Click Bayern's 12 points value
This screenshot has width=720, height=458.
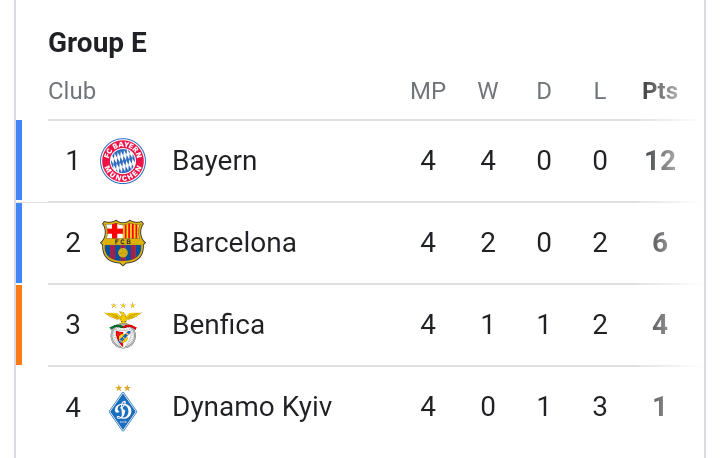tap(660, 161)
